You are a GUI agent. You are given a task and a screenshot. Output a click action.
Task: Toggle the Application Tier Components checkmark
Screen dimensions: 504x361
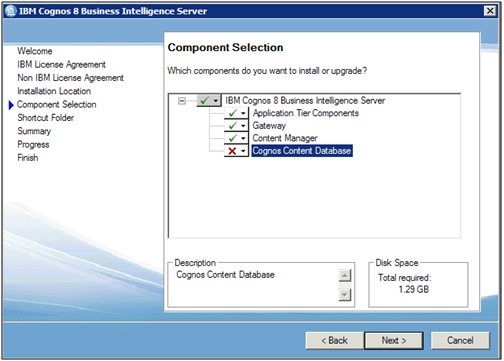coord(232,113)
